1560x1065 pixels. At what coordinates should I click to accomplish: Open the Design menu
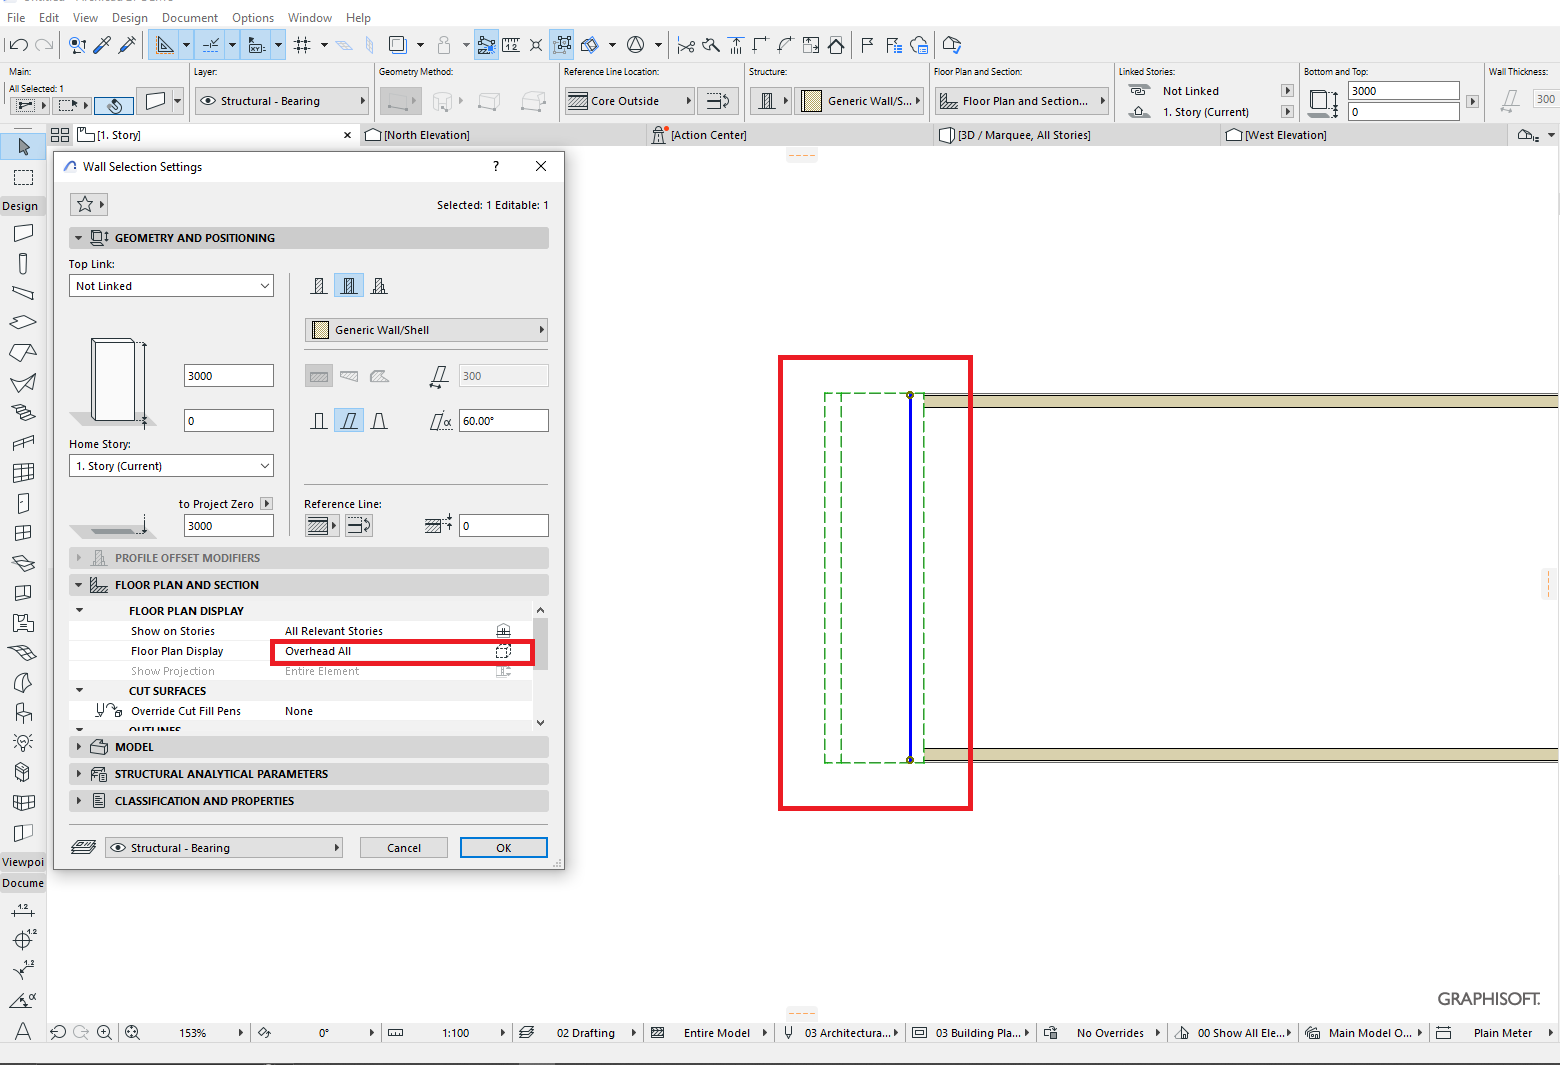129,17
